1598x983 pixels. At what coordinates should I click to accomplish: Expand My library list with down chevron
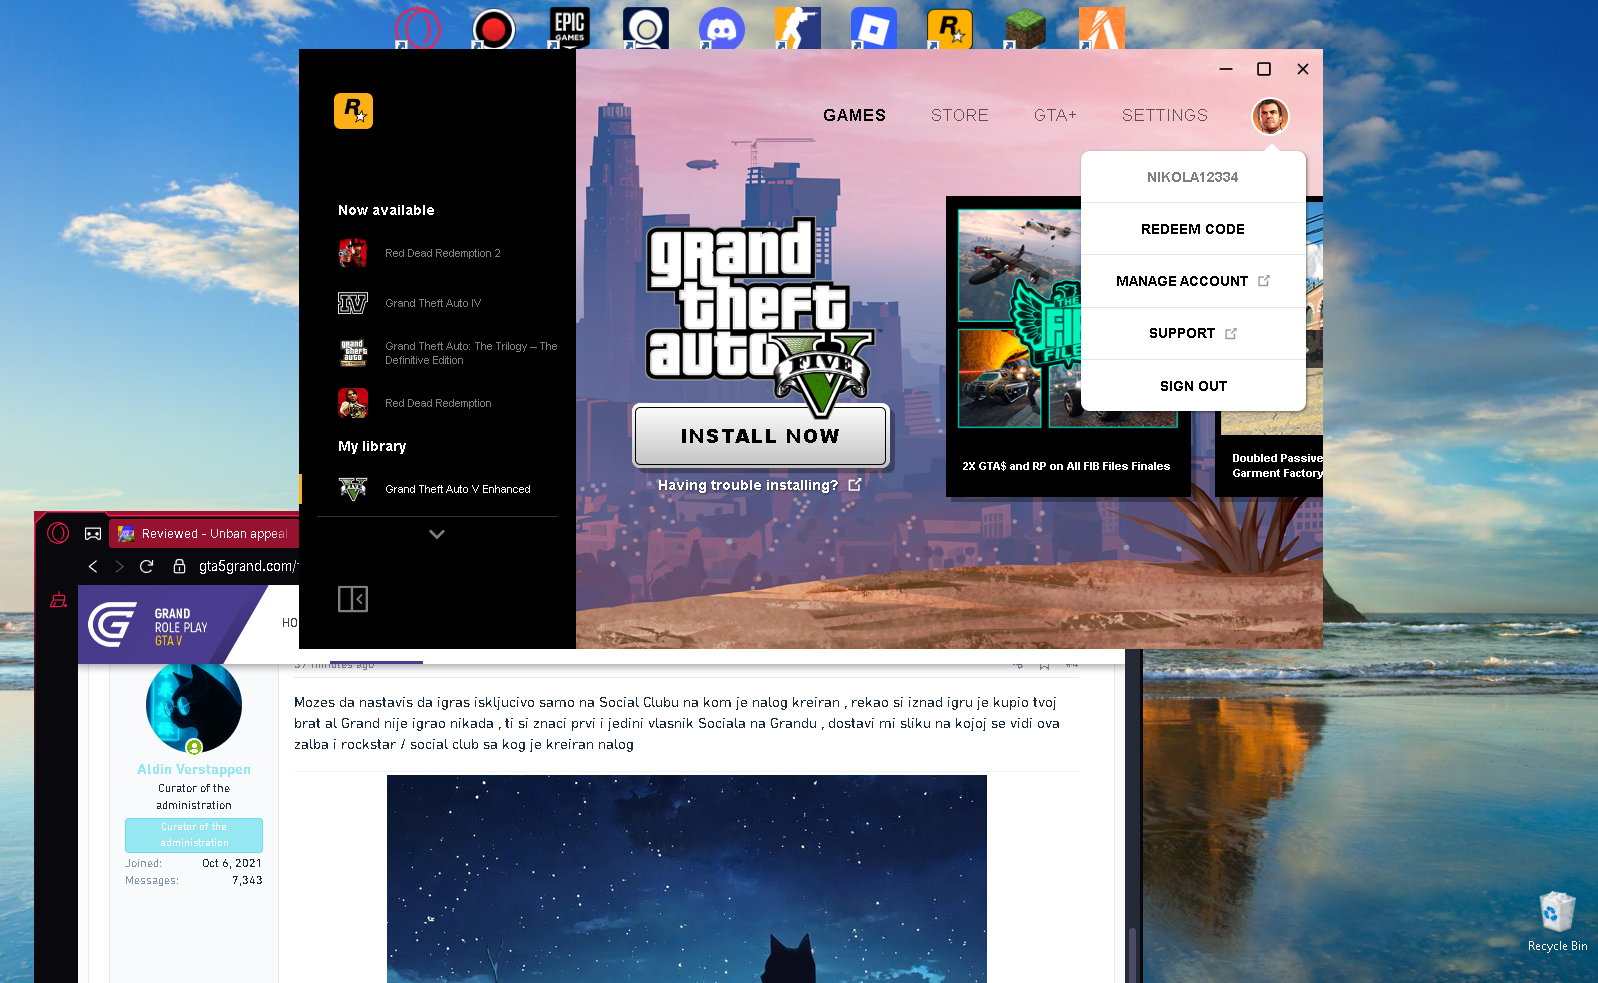[437, 534]
